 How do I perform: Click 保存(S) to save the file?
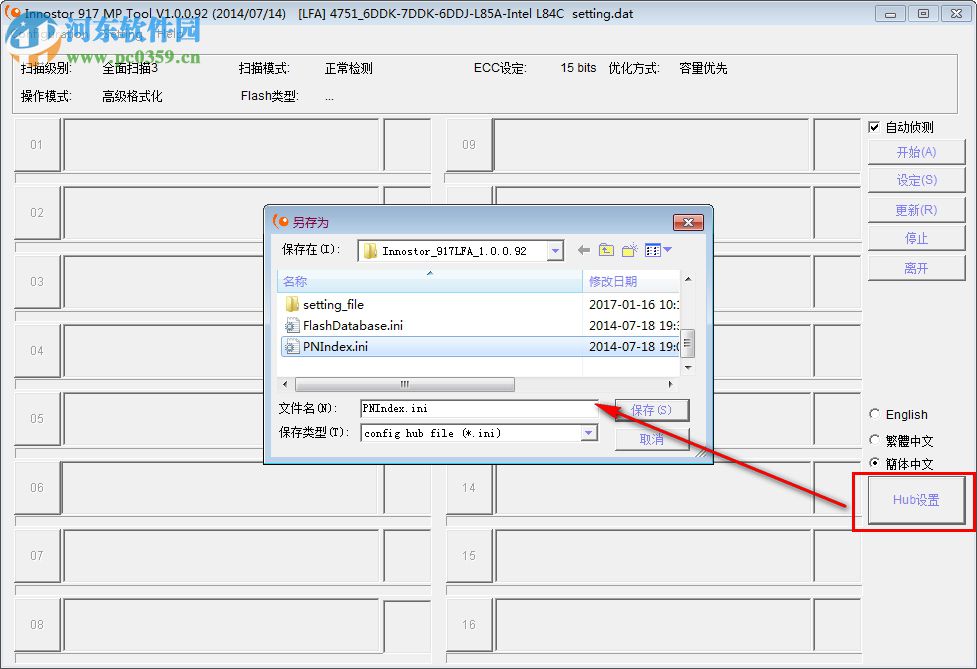(x=652, y=410)
